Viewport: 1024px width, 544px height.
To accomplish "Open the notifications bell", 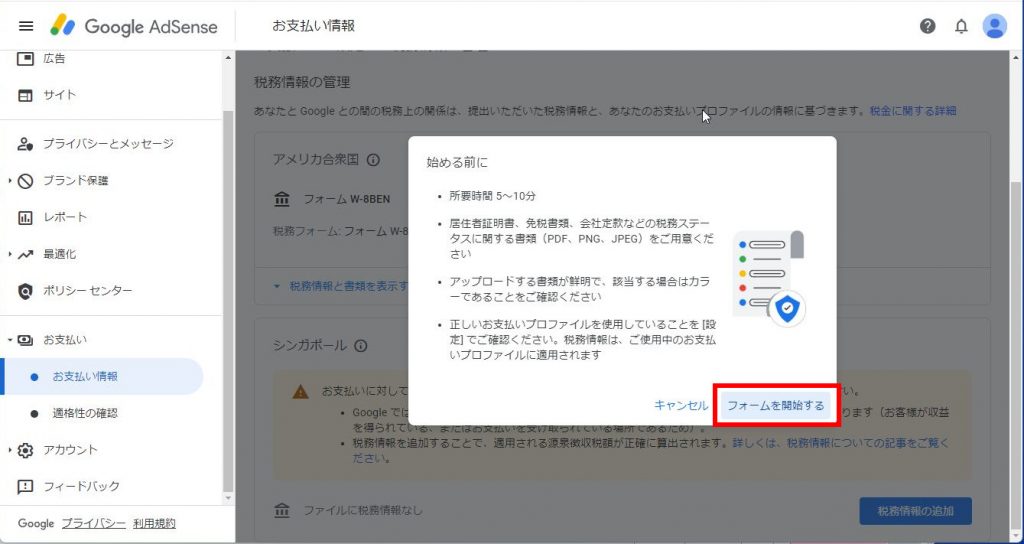I will pyautogui.click(x=961, y=26).
